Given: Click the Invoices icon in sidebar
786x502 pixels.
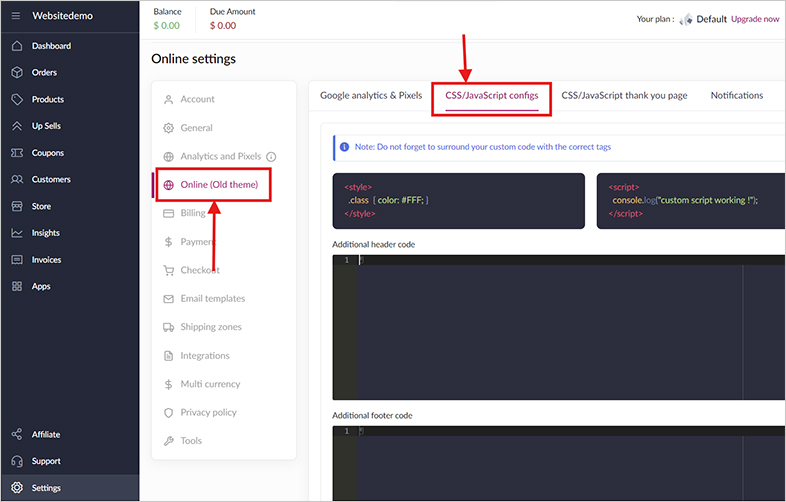Looking at the screenshot, I should point(17,260).
